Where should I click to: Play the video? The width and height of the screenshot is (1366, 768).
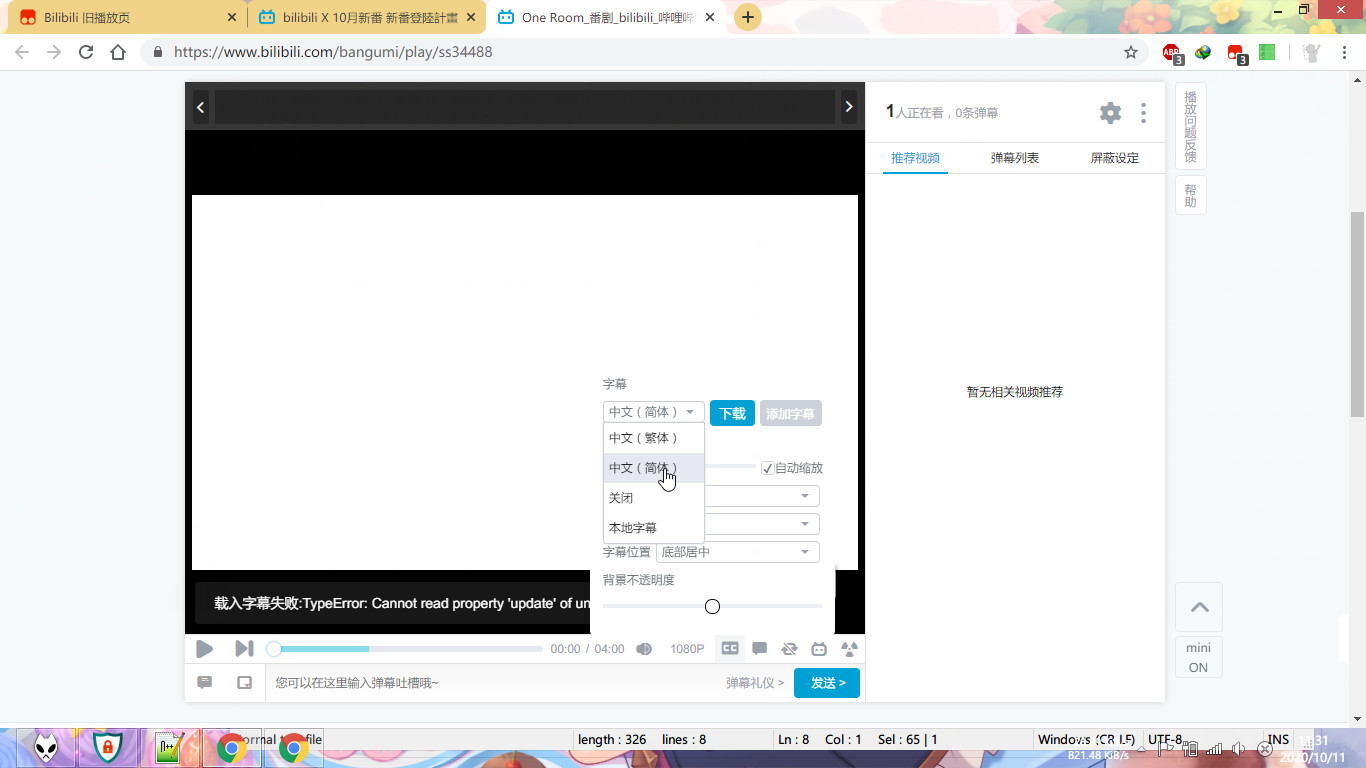tap(204, 648)
